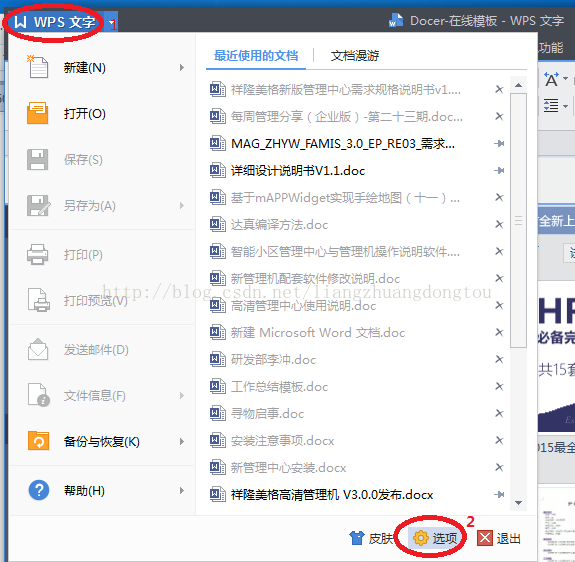Open recent file 安装注意事项.docx
575x562 pixels.
pos(282,441)
